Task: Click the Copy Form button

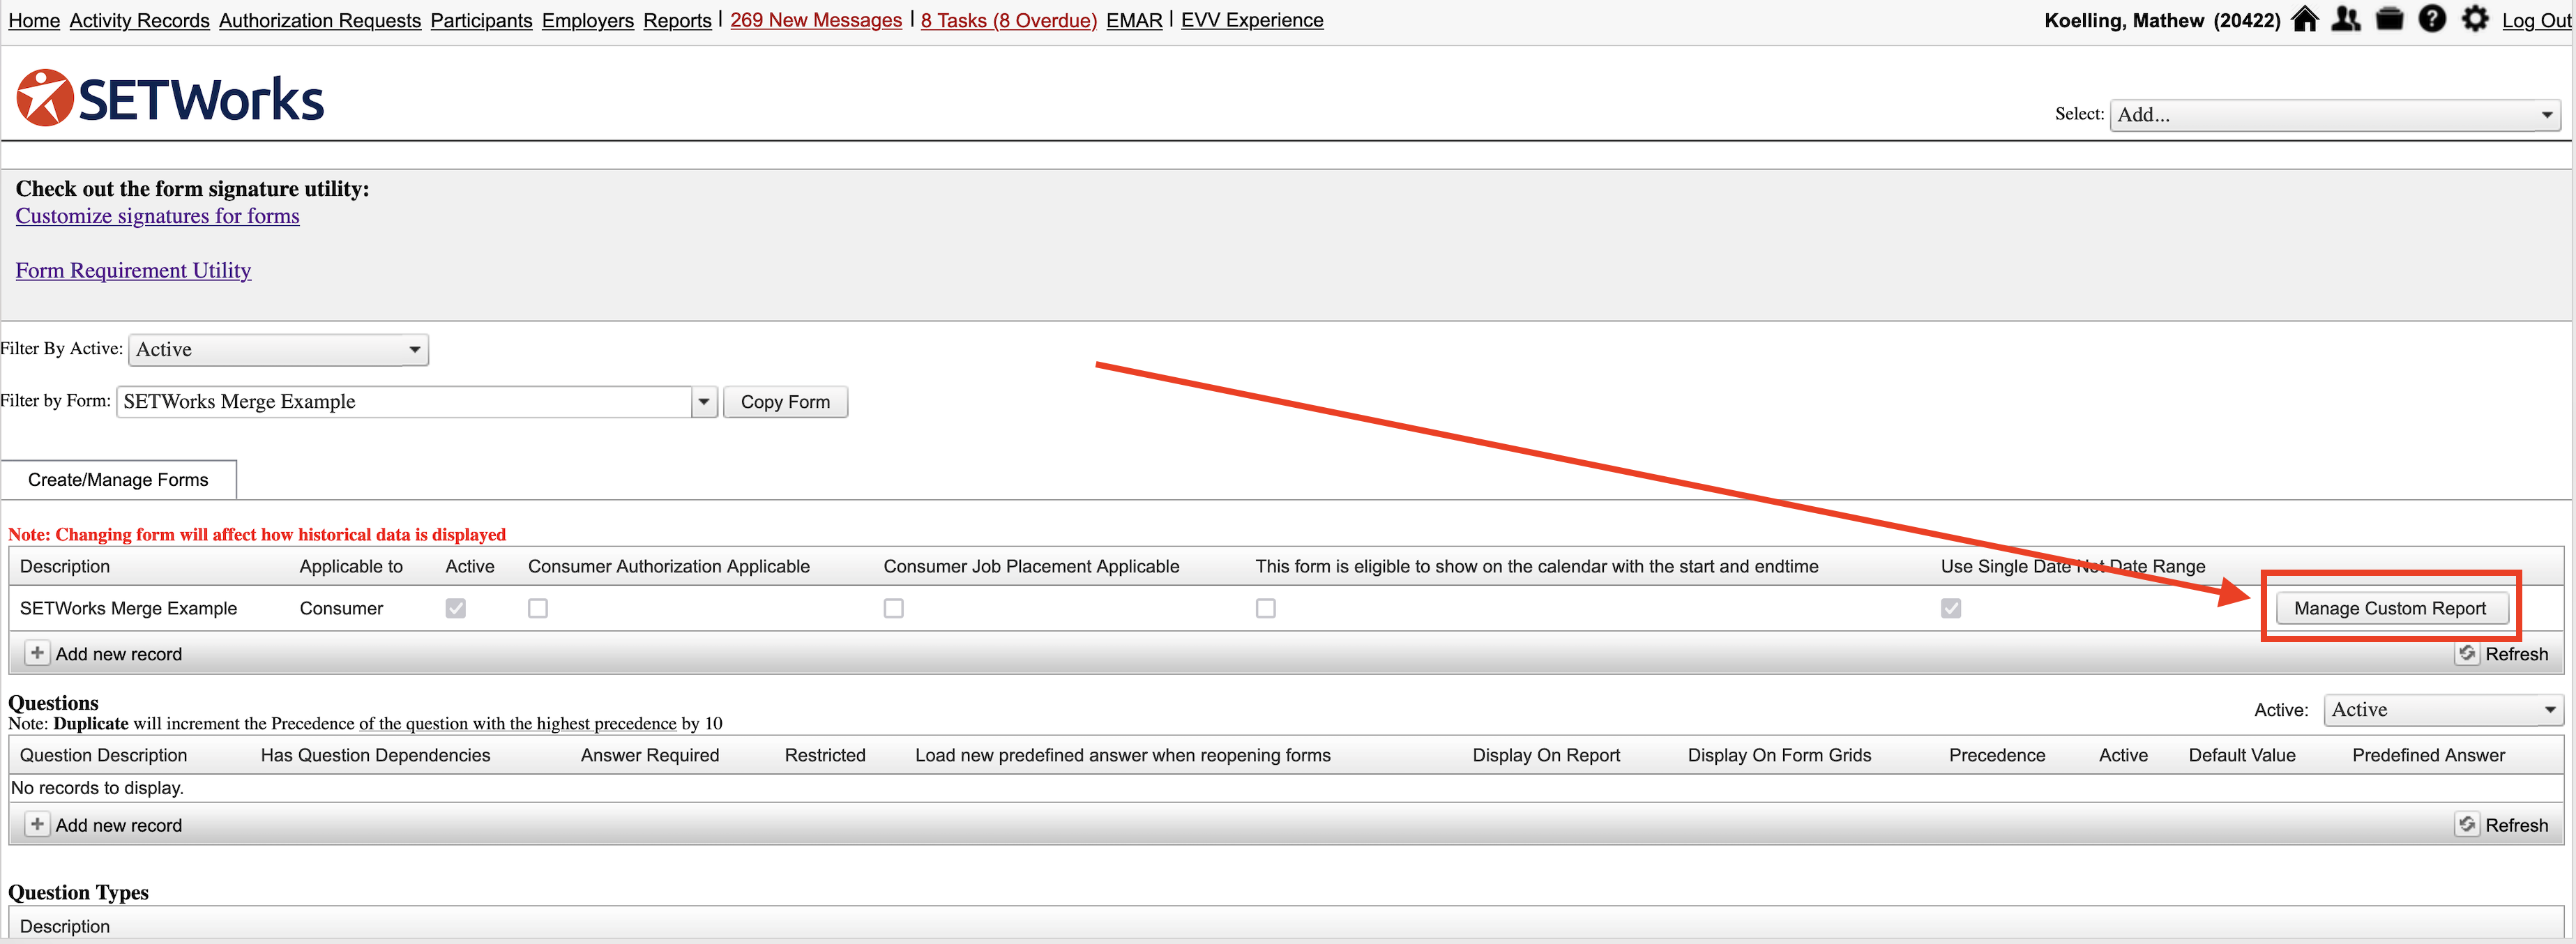Action: tap(785, 402)
